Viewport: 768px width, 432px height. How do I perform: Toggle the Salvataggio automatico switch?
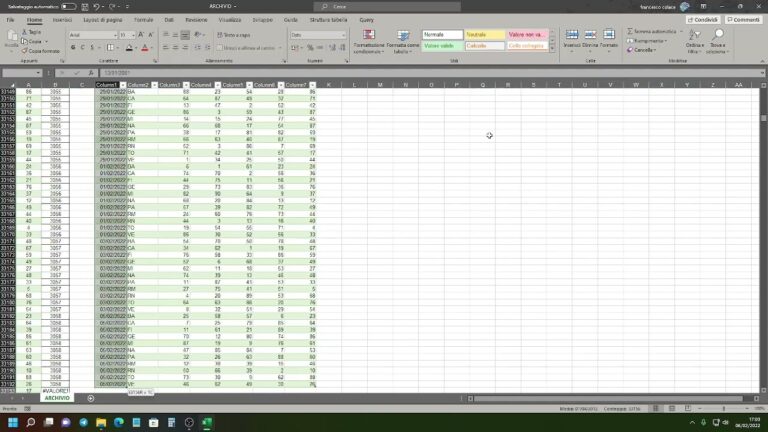coord(69,7)
